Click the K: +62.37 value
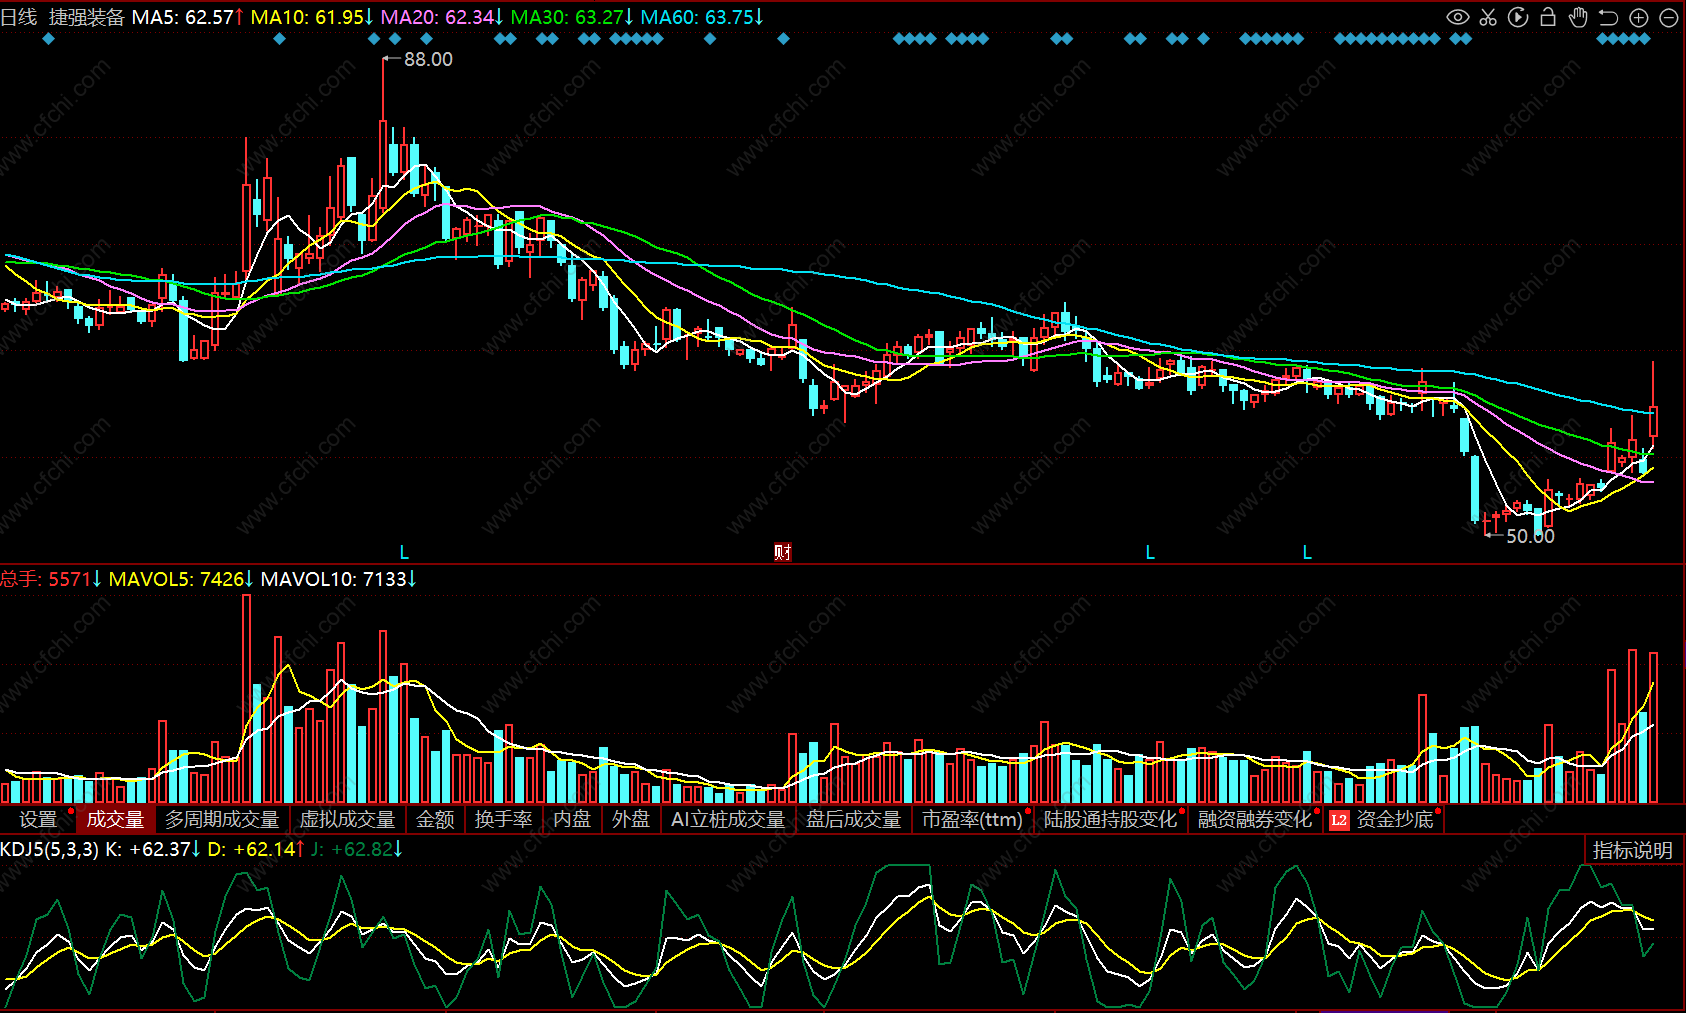Screen dimensions: 1686x1013 pyautogui.click(x=154, y=849)
